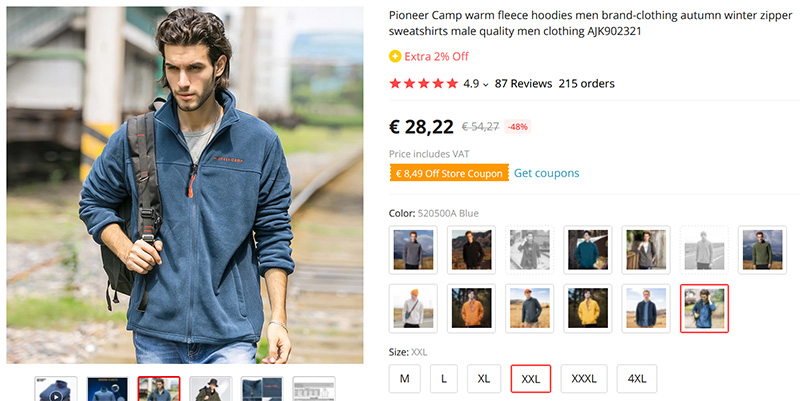Image resolution: width=800 pixels, height=401 pixels.
Task: Click Get coupons link
Action: (x=546, y=173)
